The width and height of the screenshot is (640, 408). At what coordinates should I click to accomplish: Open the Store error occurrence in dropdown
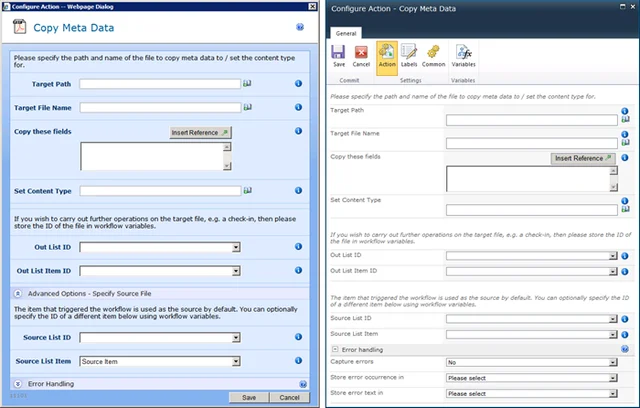coord(531,379)
